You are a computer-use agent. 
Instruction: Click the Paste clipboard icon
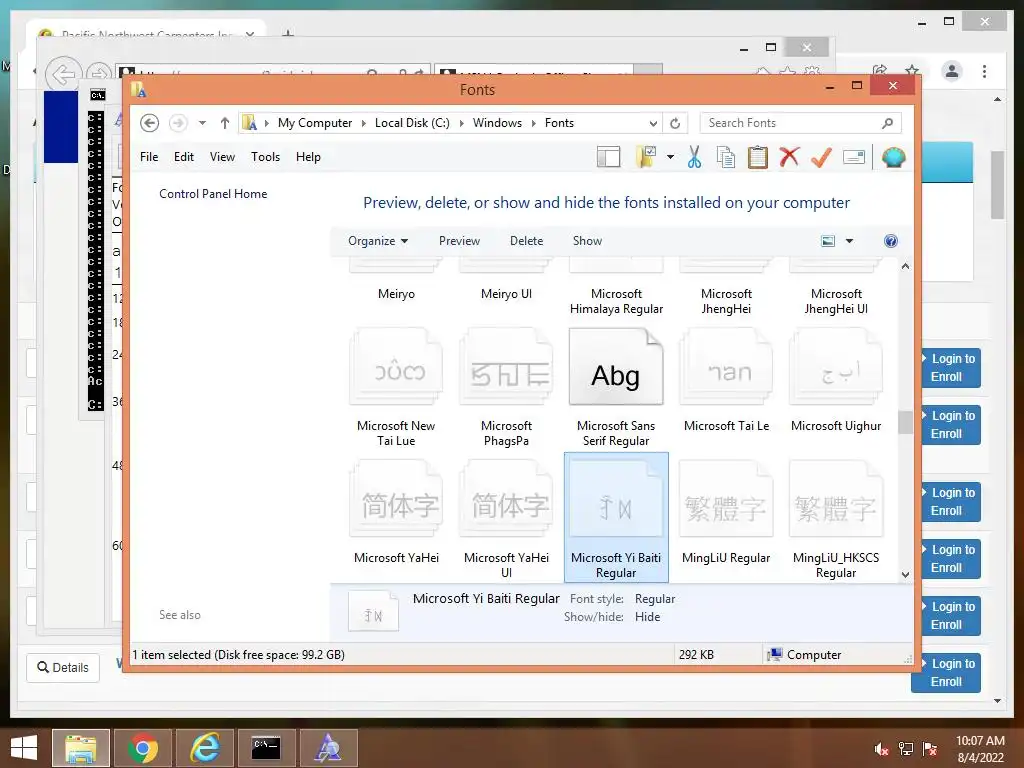758,157
